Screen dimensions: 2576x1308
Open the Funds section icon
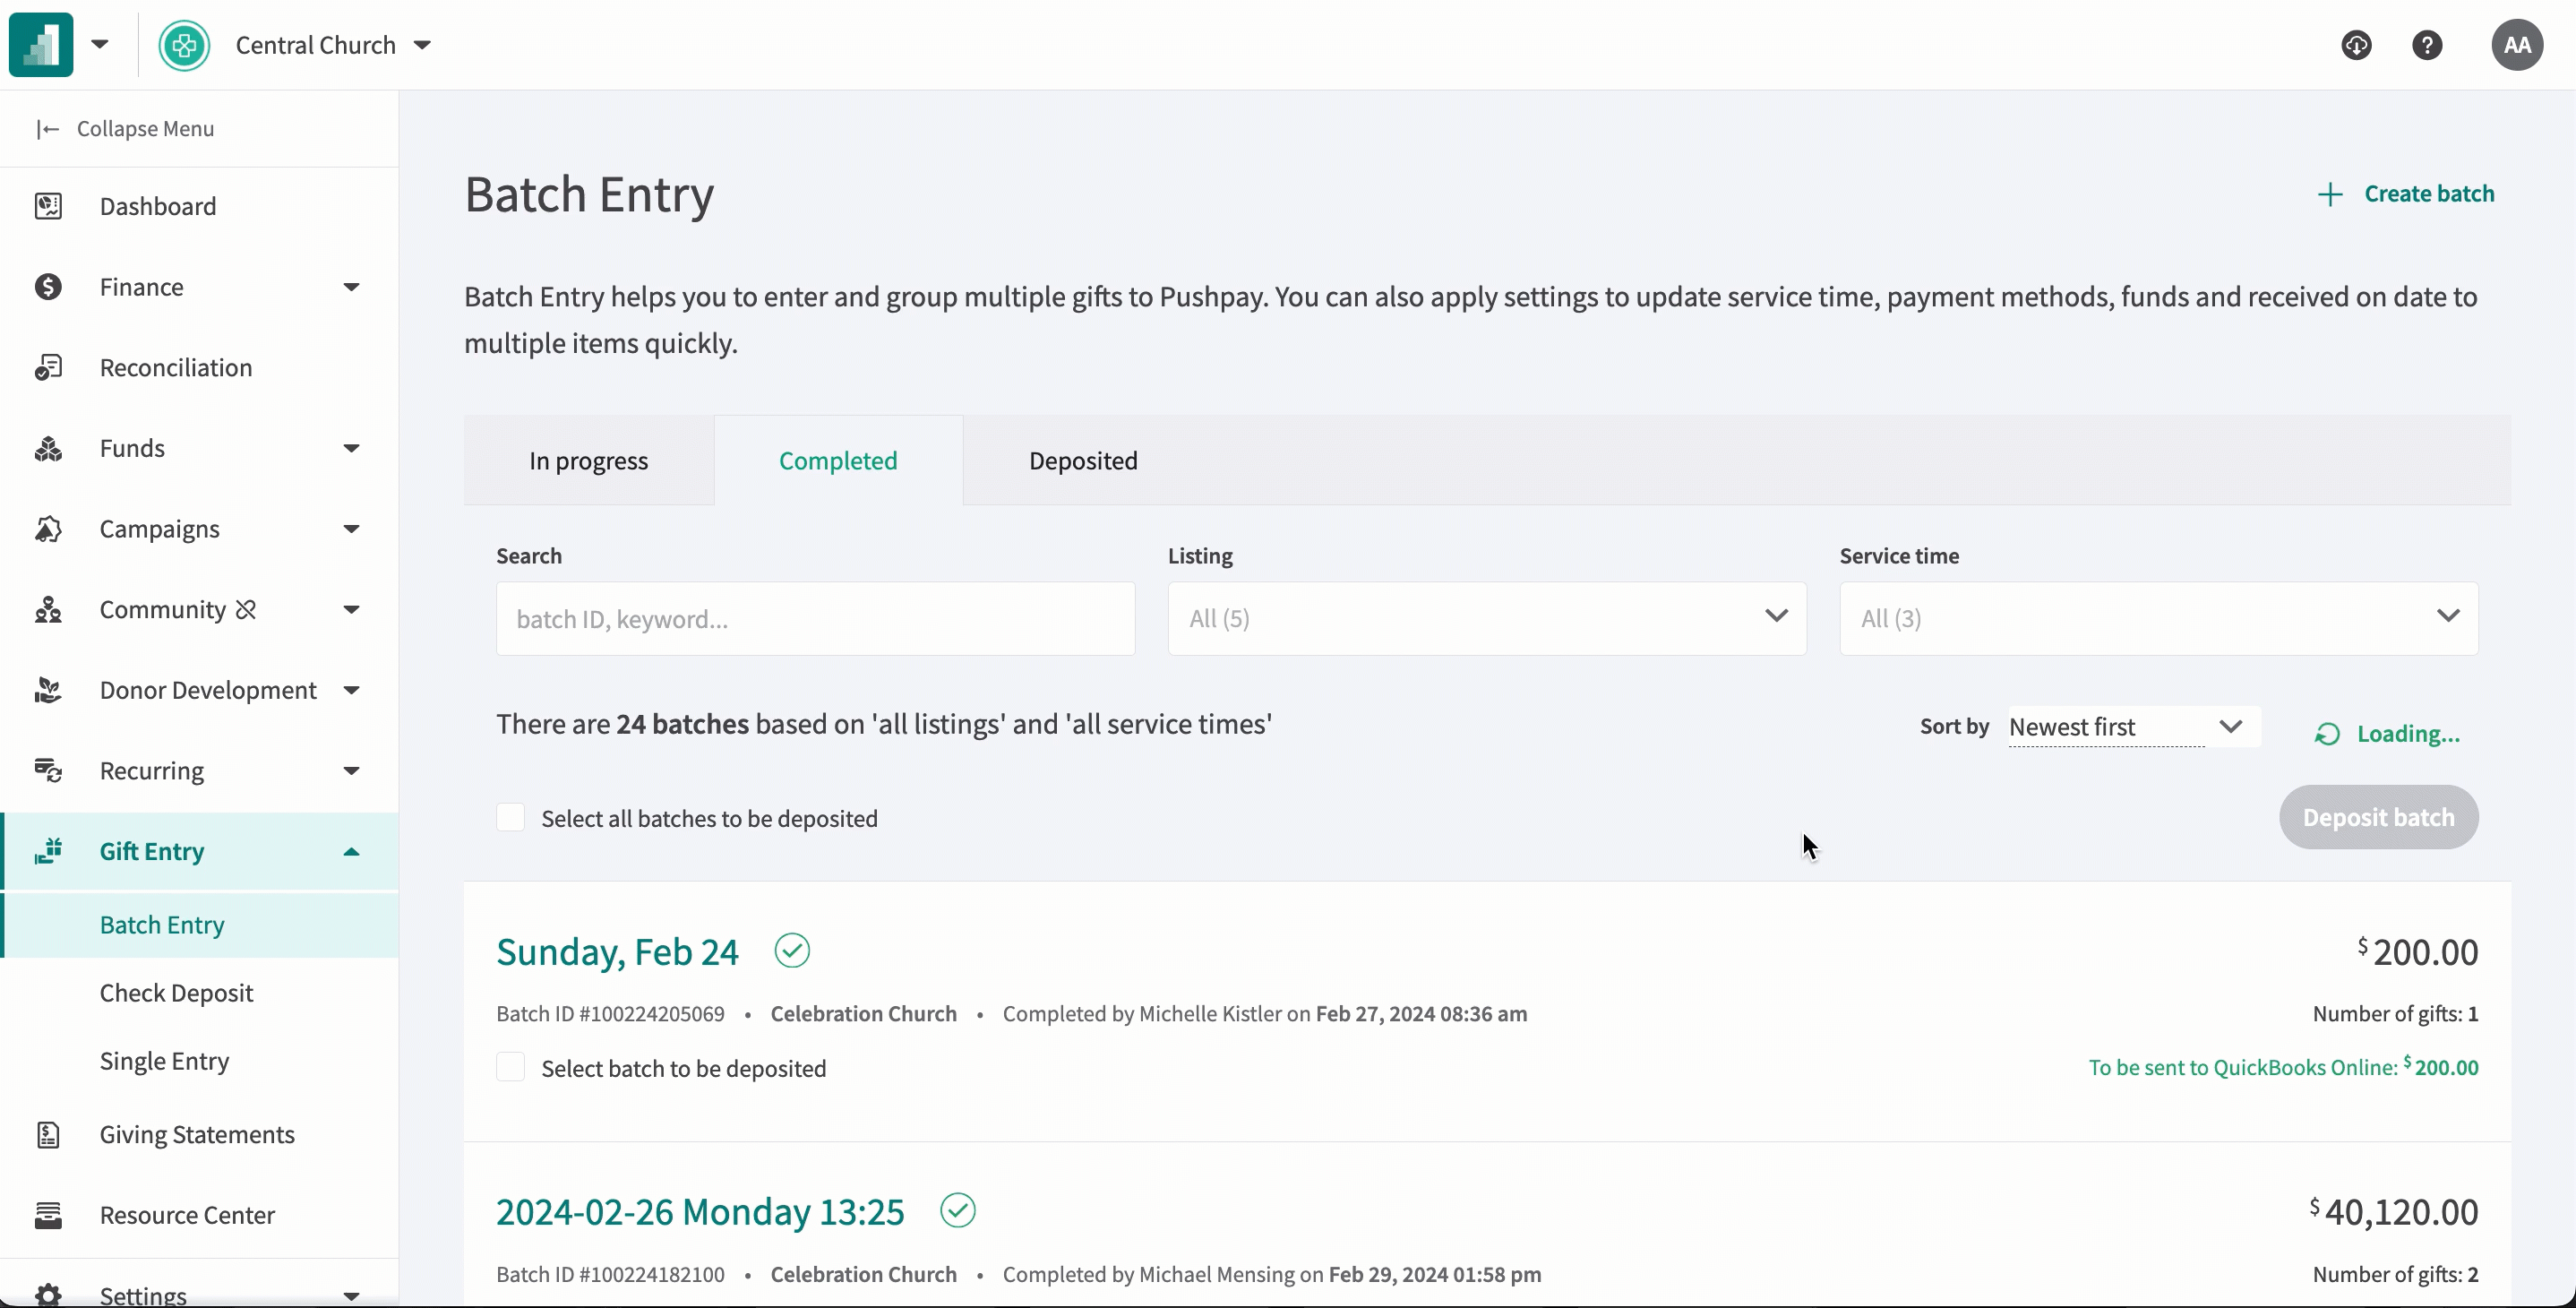point(47,448)
